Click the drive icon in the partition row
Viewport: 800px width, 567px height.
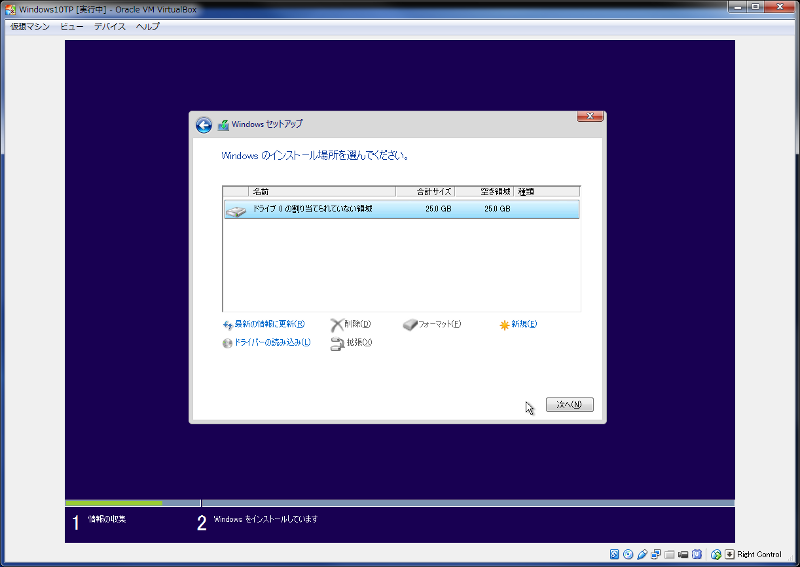[x=236, y=210]
